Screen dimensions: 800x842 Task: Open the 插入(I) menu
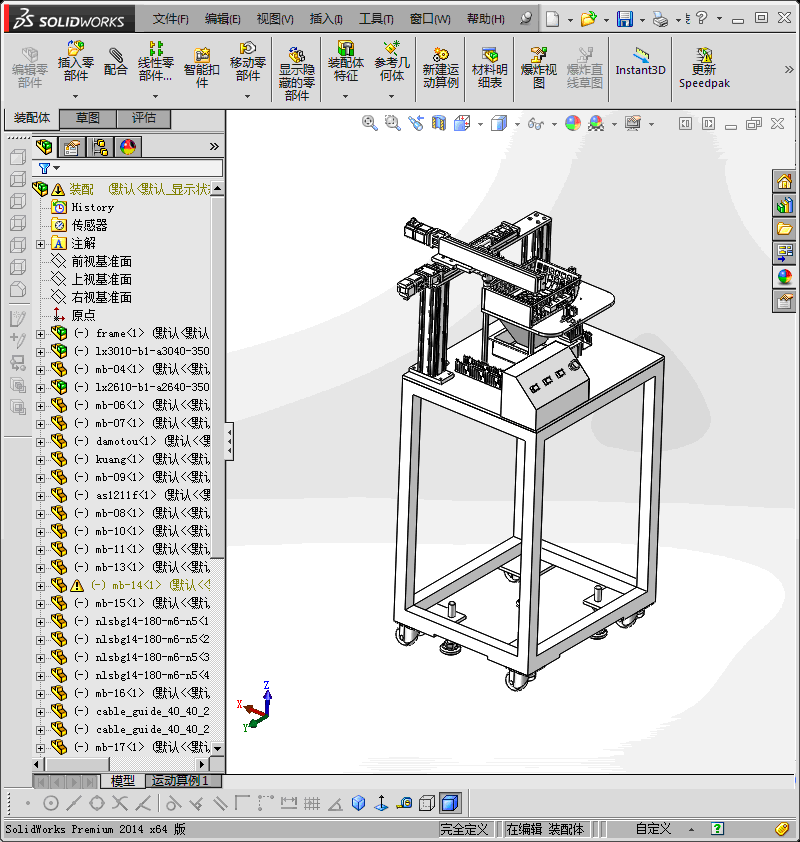tap(326, 19)
